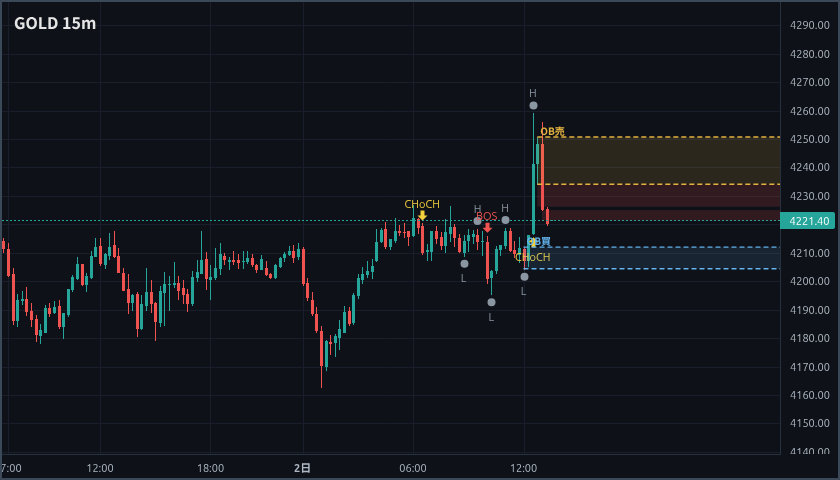Image resolution: width=840 pixels, height=480 pixels.
Task: Click the 4200.00 price axis label
Action: click(x=809, y=281)
